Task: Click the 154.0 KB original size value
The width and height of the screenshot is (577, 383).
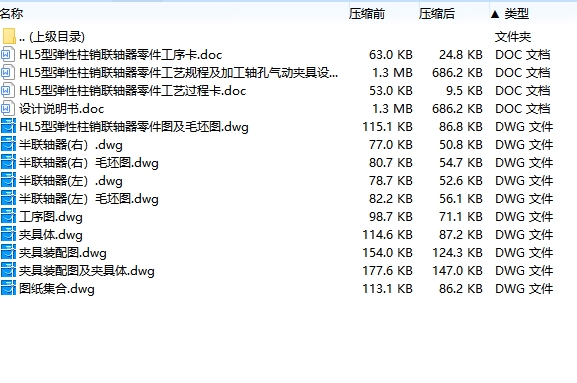Action: coord(387,253)
